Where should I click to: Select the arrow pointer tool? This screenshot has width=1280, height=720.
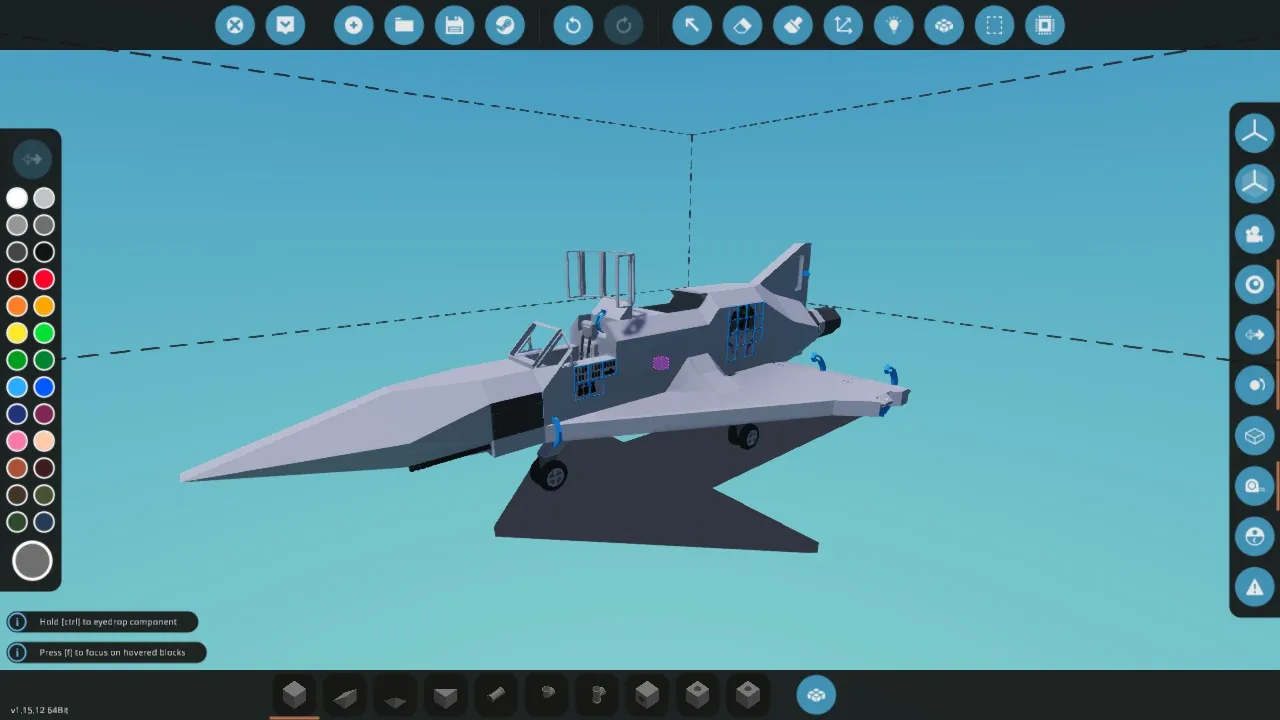(691, 25)
